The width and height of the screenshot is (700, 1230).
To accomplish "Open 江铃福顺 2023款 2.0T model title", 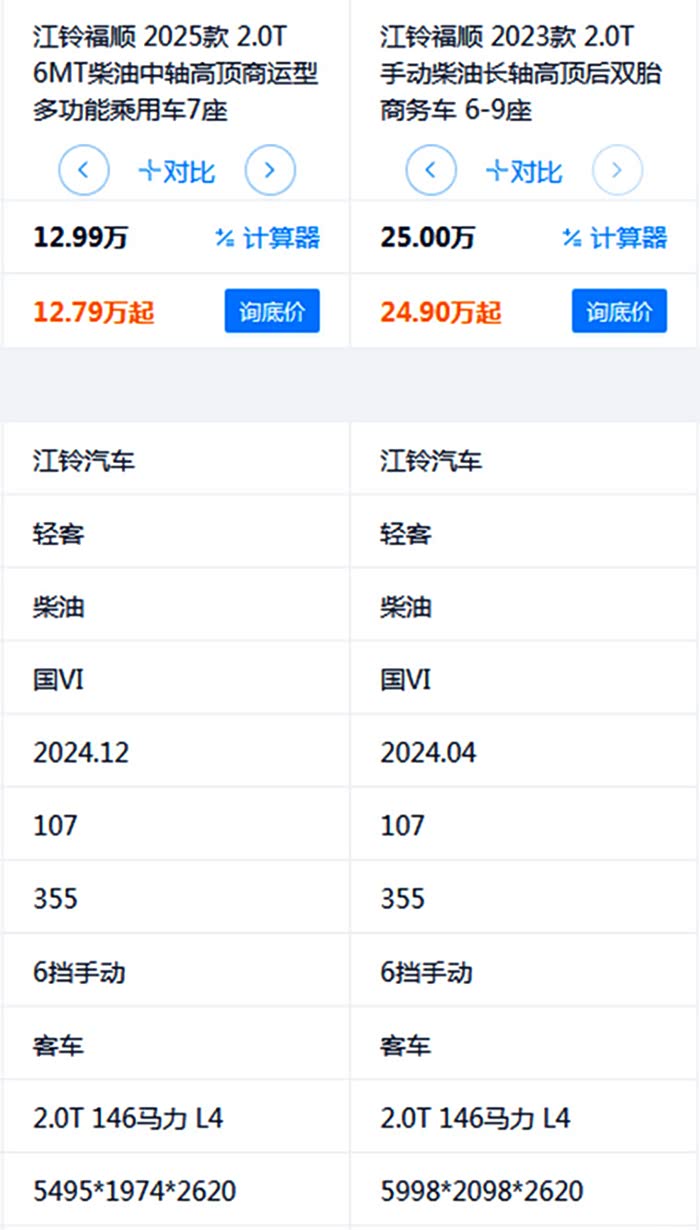I will 520,74.
